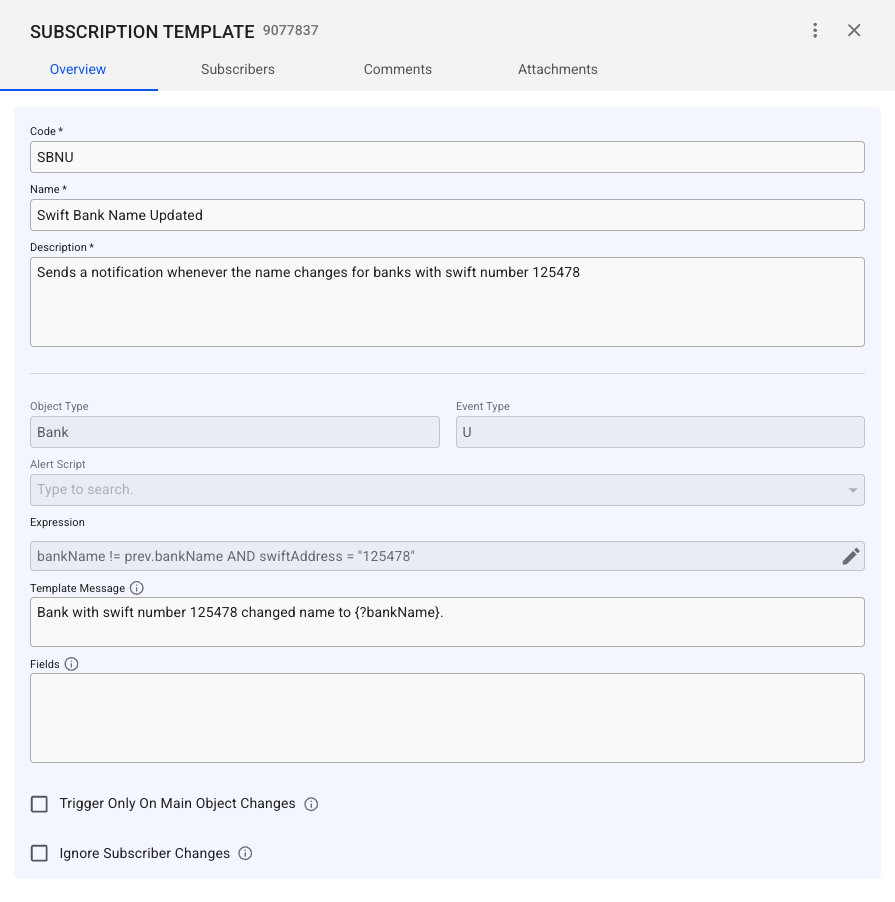The image size is (895, 902).
Task: Click the Alert Script search field
Action: pos(430,490)
